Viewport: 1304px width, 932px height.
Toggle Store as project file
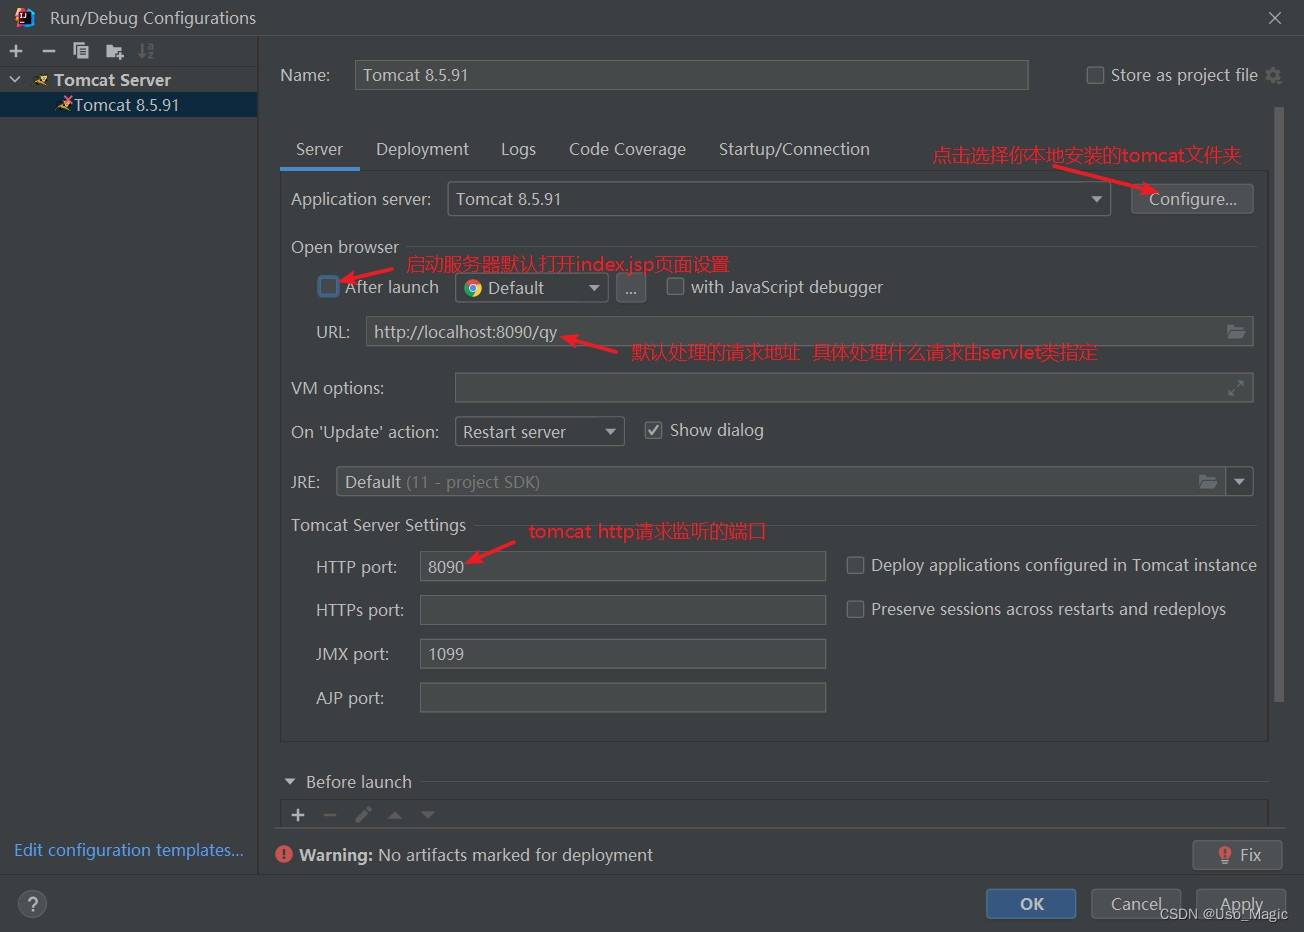pos(1095,75)
